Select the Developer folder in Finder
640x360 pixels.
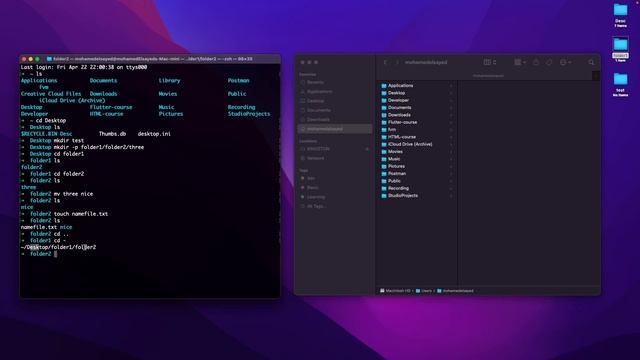tap(416, 100)
